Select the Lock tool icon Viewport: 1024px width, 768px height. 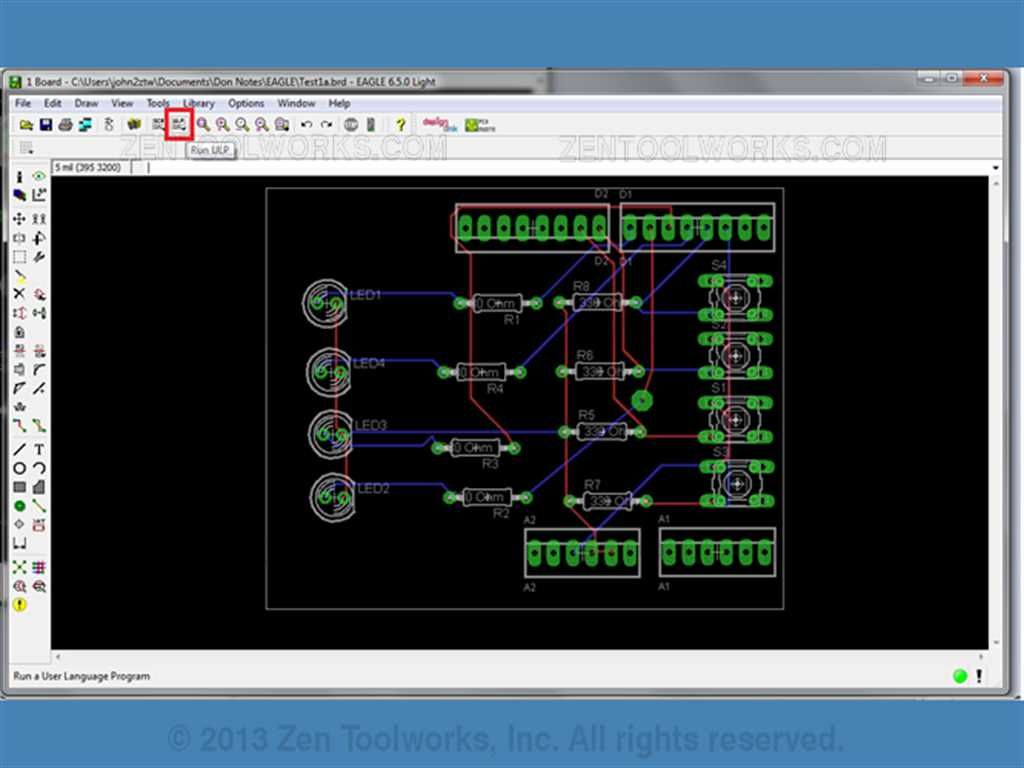pyautogui.click(x=20, y=332)
